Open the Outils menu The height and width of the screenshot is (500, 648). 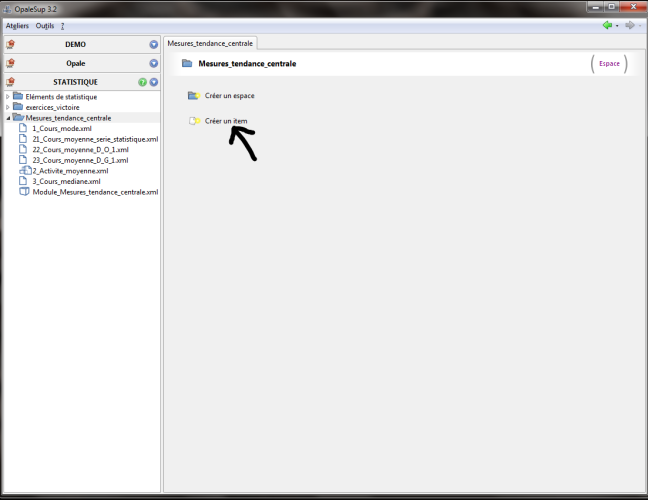click(x=45, y=26)
